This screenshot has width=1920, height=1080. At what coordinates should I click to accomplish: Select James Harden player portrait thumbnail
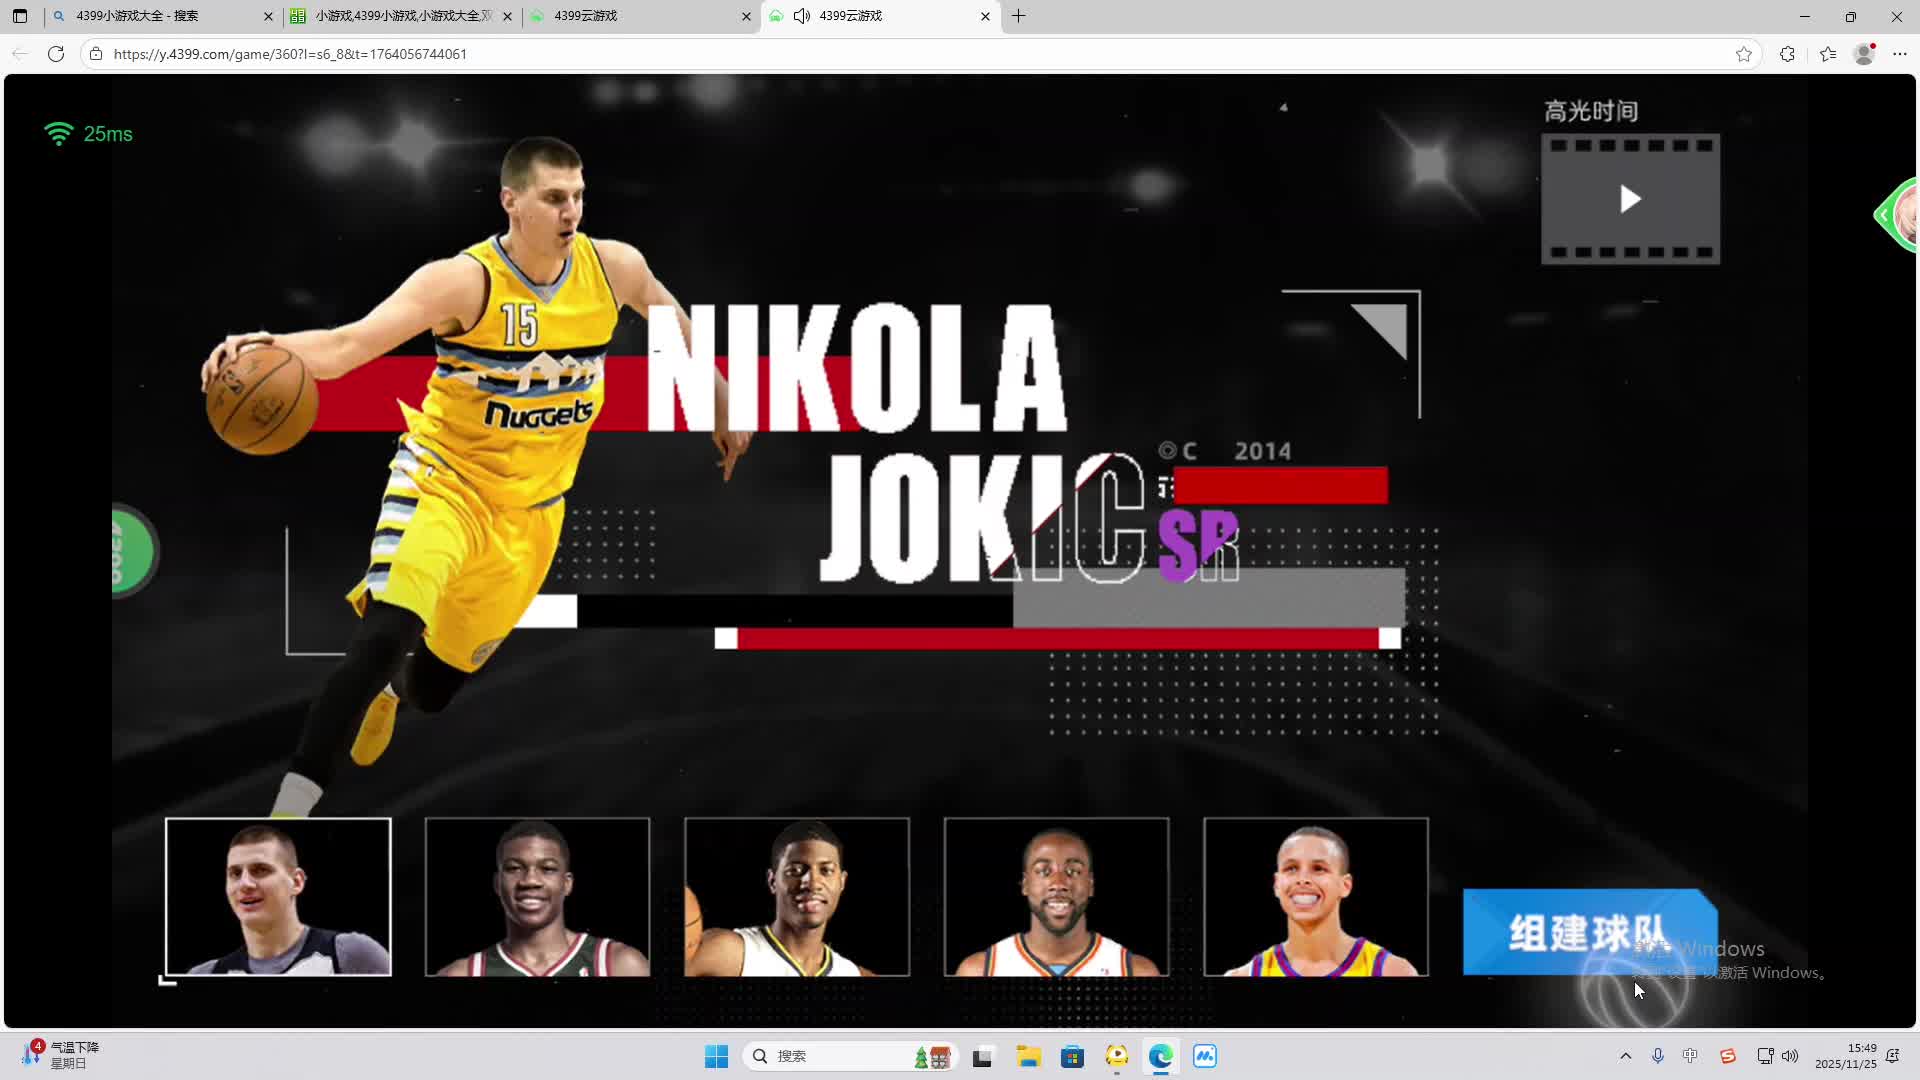[1056, 897]
